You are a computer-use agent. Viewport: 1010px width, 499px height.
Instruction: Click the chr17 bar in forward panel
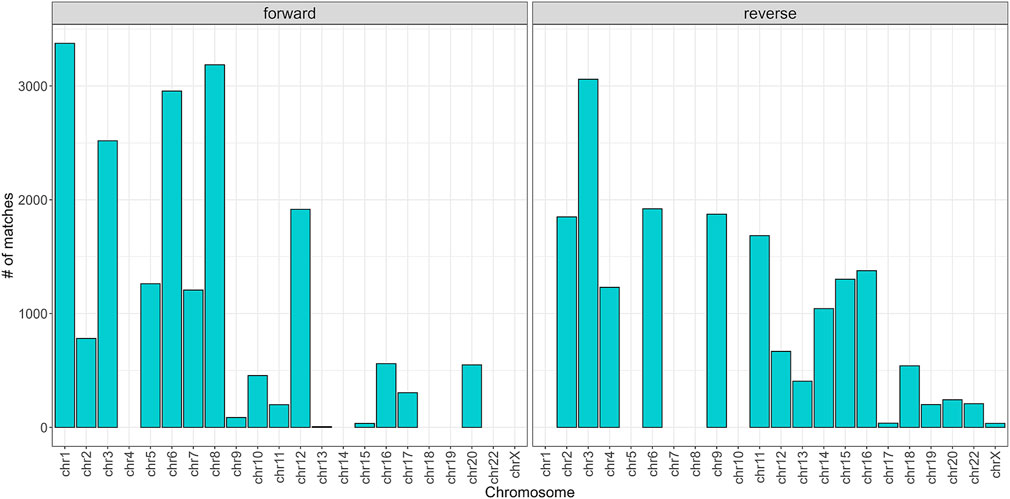[408, 410]
